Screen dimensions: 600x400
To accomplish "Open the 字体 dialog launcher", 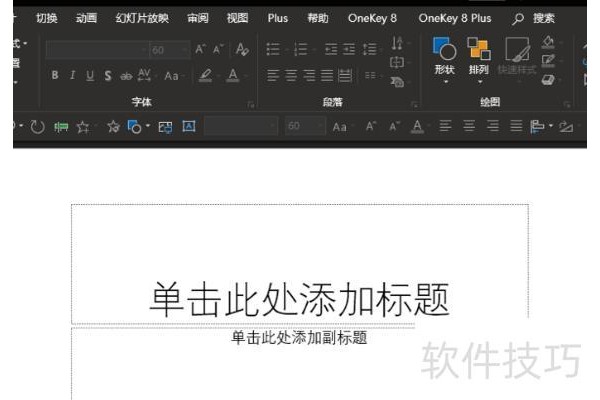I will click(251, 104).
